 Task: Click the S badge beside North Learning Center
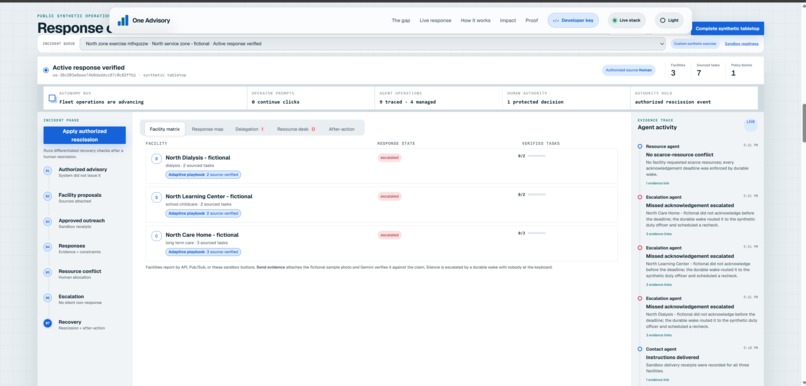[x=156, y=197]
